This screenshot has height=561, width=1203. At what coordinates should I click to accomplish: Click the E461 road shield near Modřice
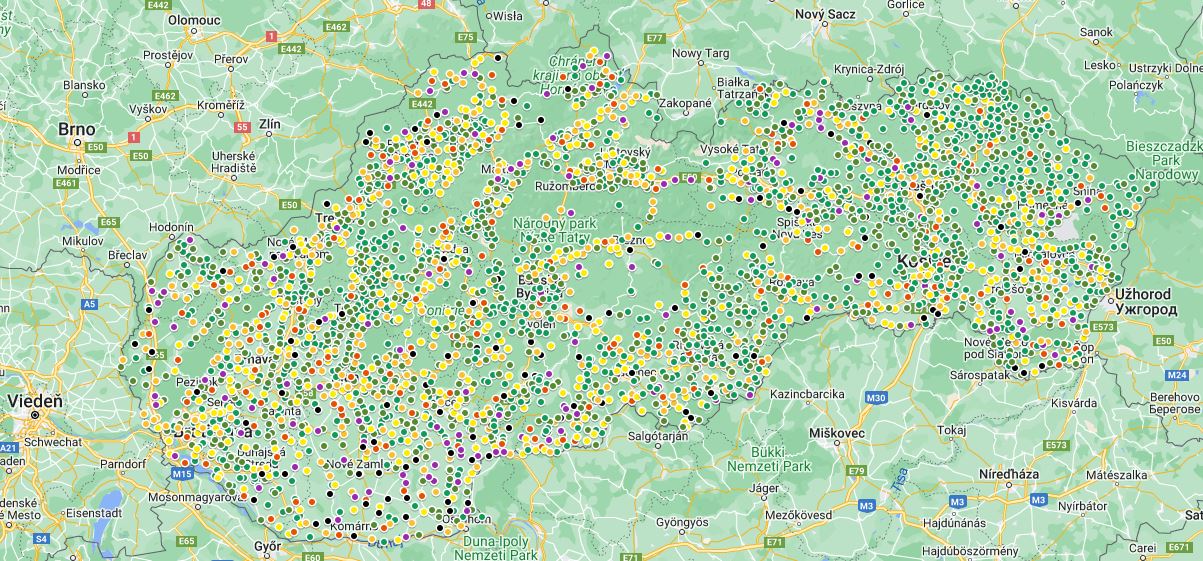[x=67, y=184]
